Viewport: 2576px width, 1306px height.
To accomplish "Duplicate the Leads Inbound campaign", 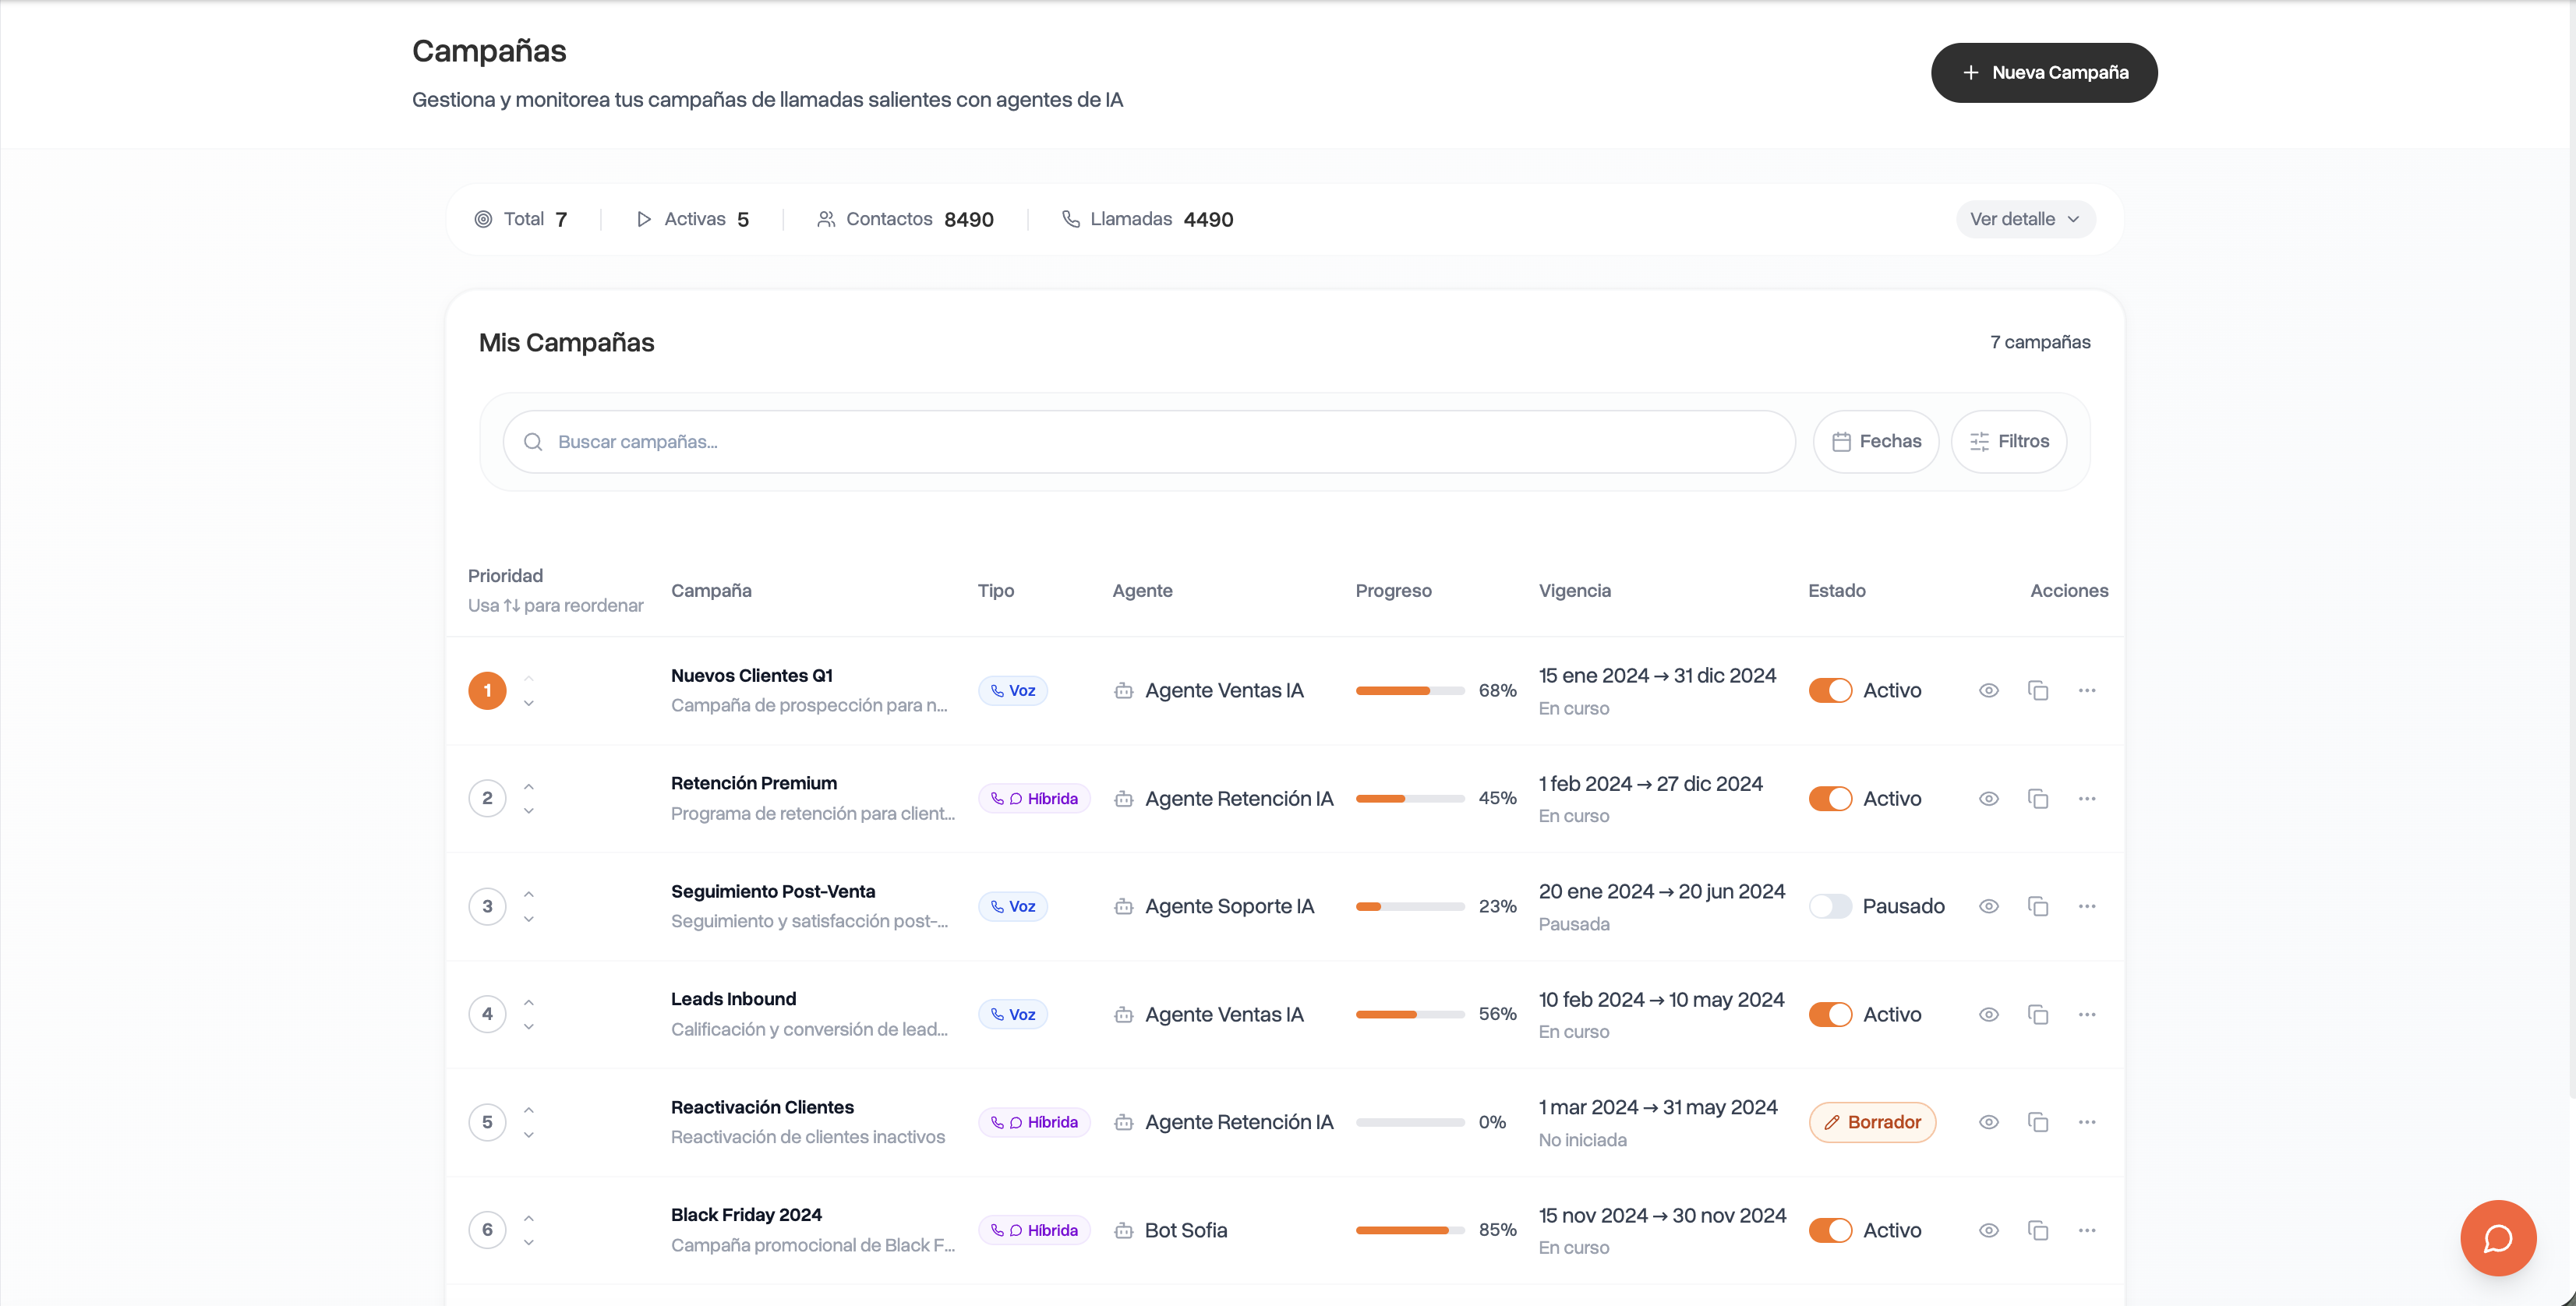I will coord(2037,1014).
